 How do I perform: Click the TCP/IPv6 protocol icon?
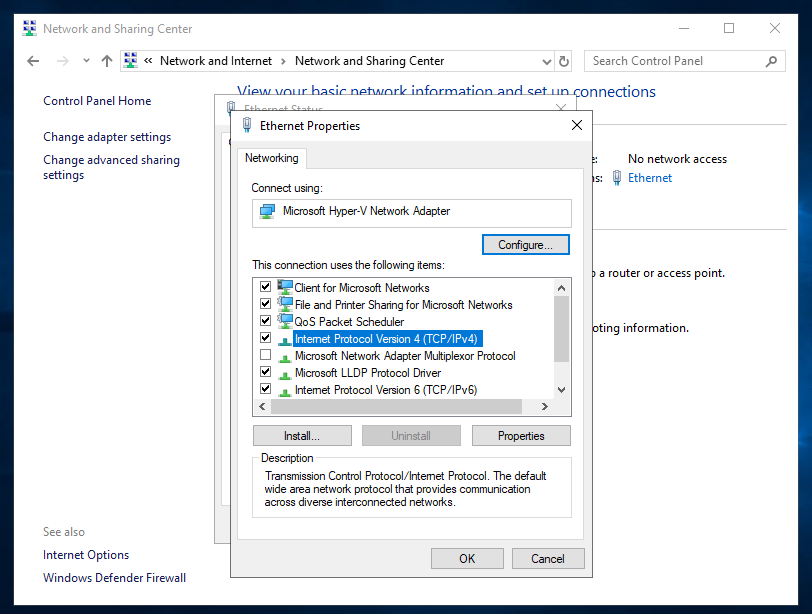tap(284, 391)
